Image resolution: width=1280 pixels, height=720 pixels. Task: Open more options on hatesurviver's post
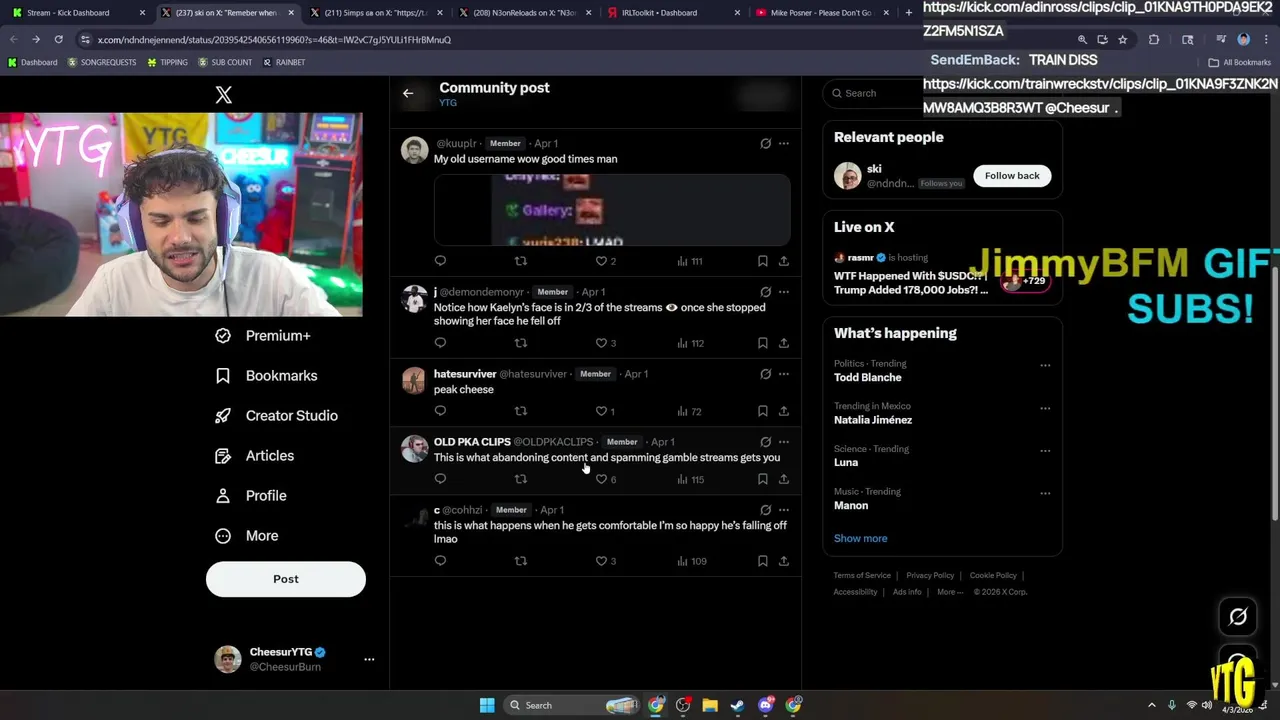coord(784,374)
